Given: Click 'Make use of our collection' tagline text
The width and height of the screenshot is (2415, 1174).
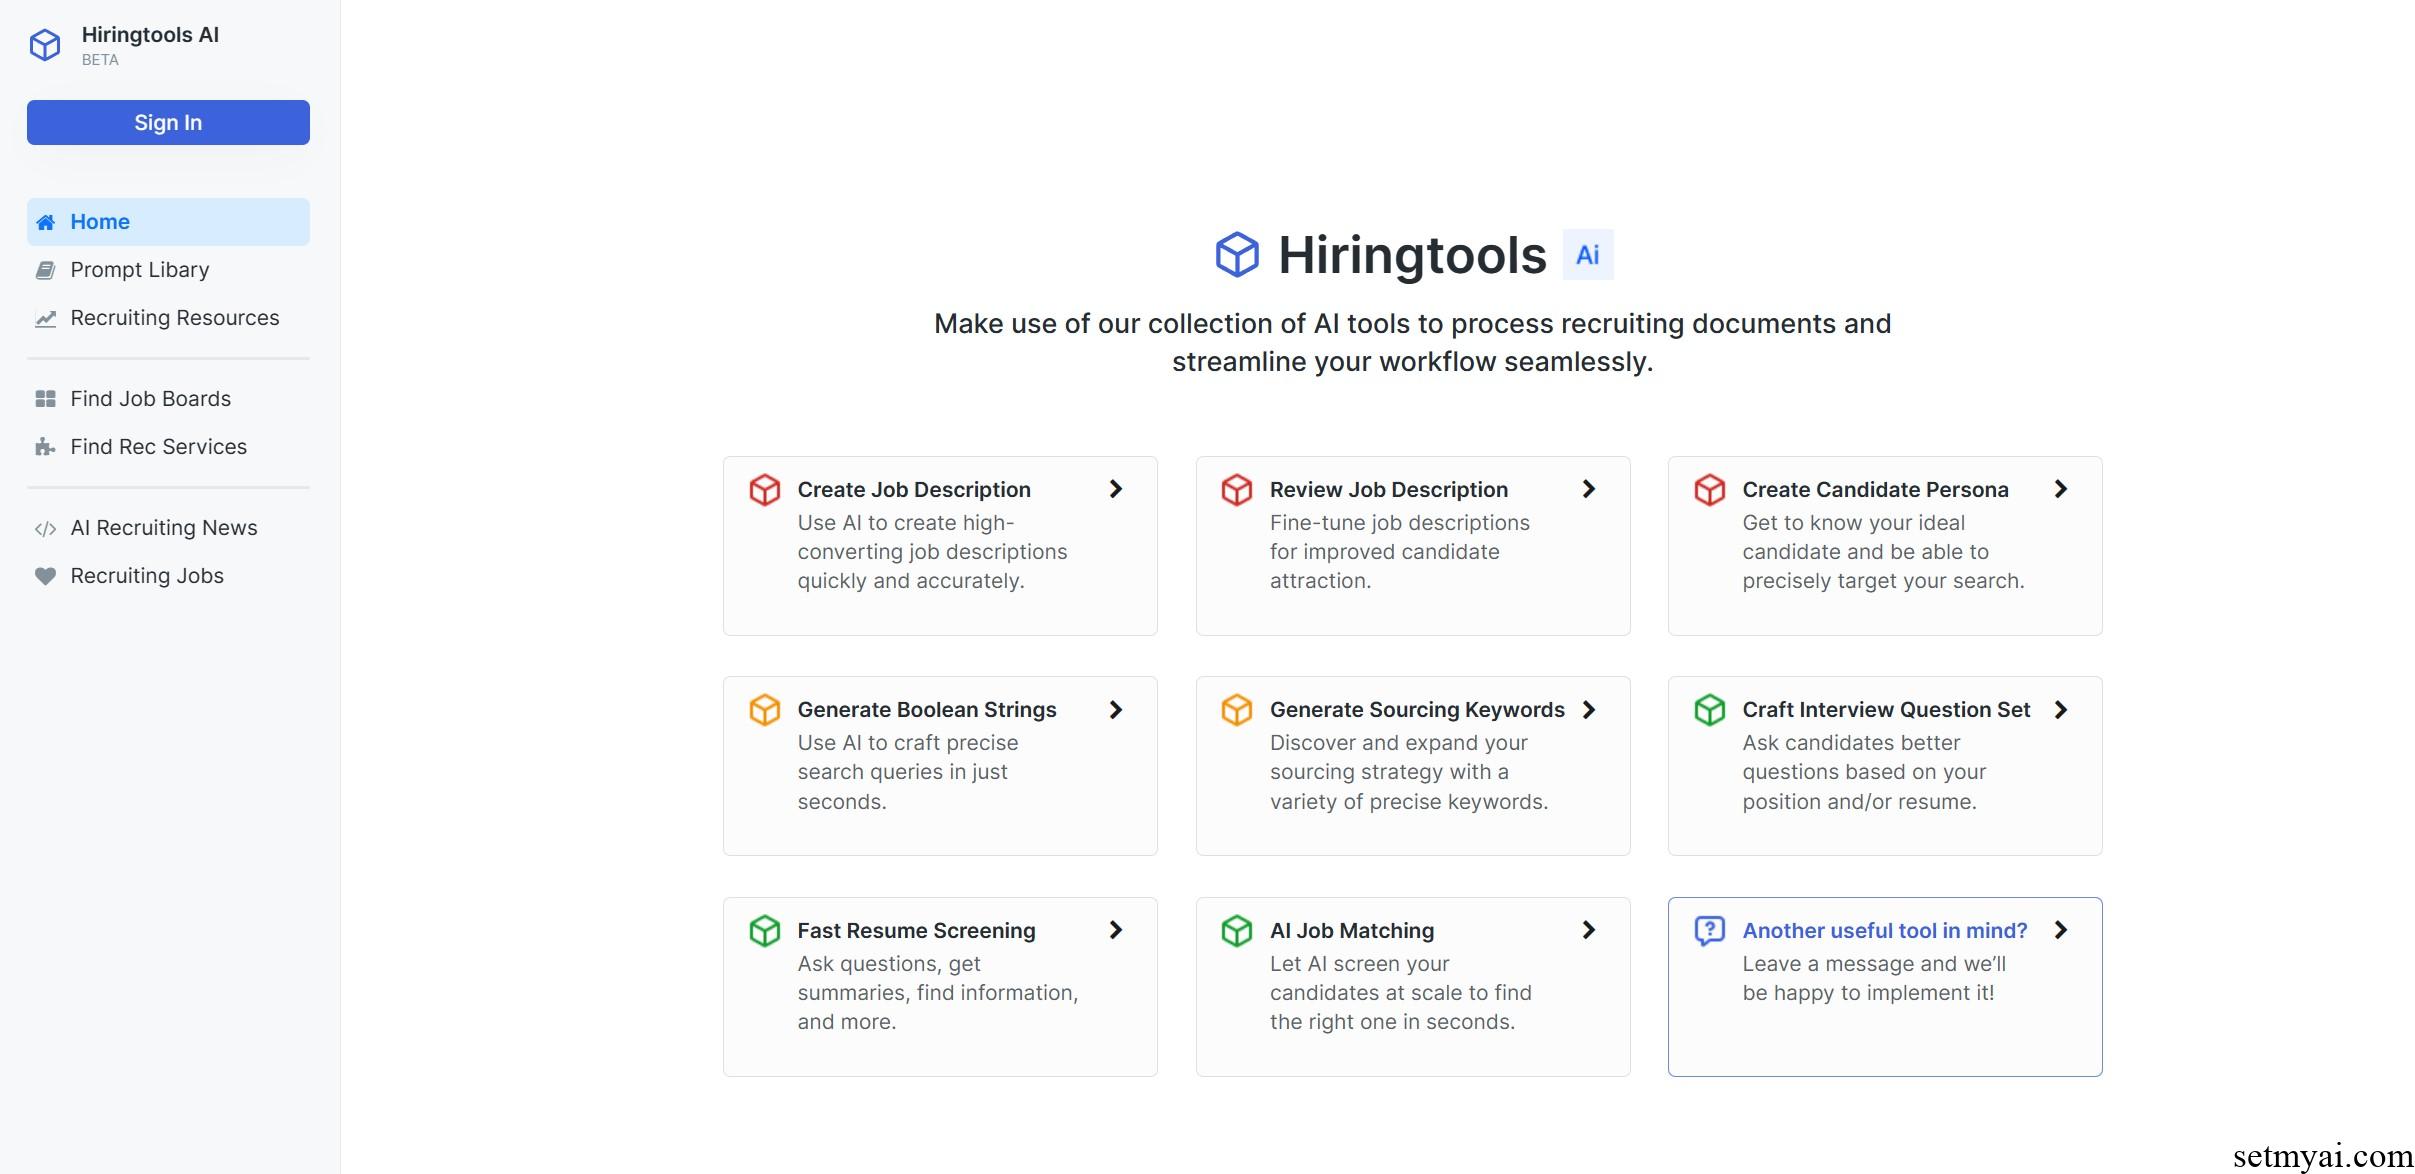Looking at the screenshot, I should point(1412,343).
